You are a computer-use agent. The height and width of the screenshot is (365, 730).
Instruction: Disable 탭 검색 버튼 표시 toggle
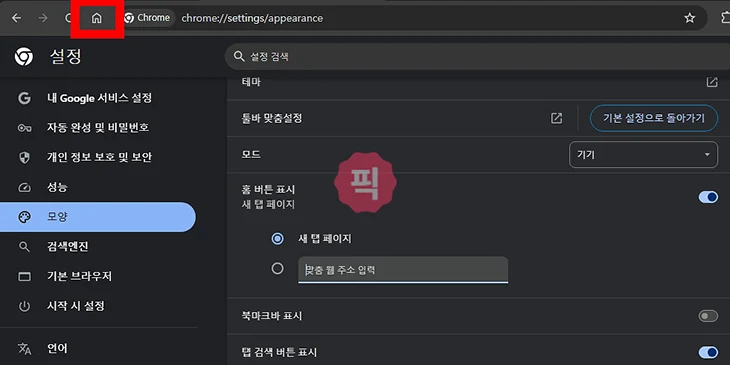click(x=708, y=352)
